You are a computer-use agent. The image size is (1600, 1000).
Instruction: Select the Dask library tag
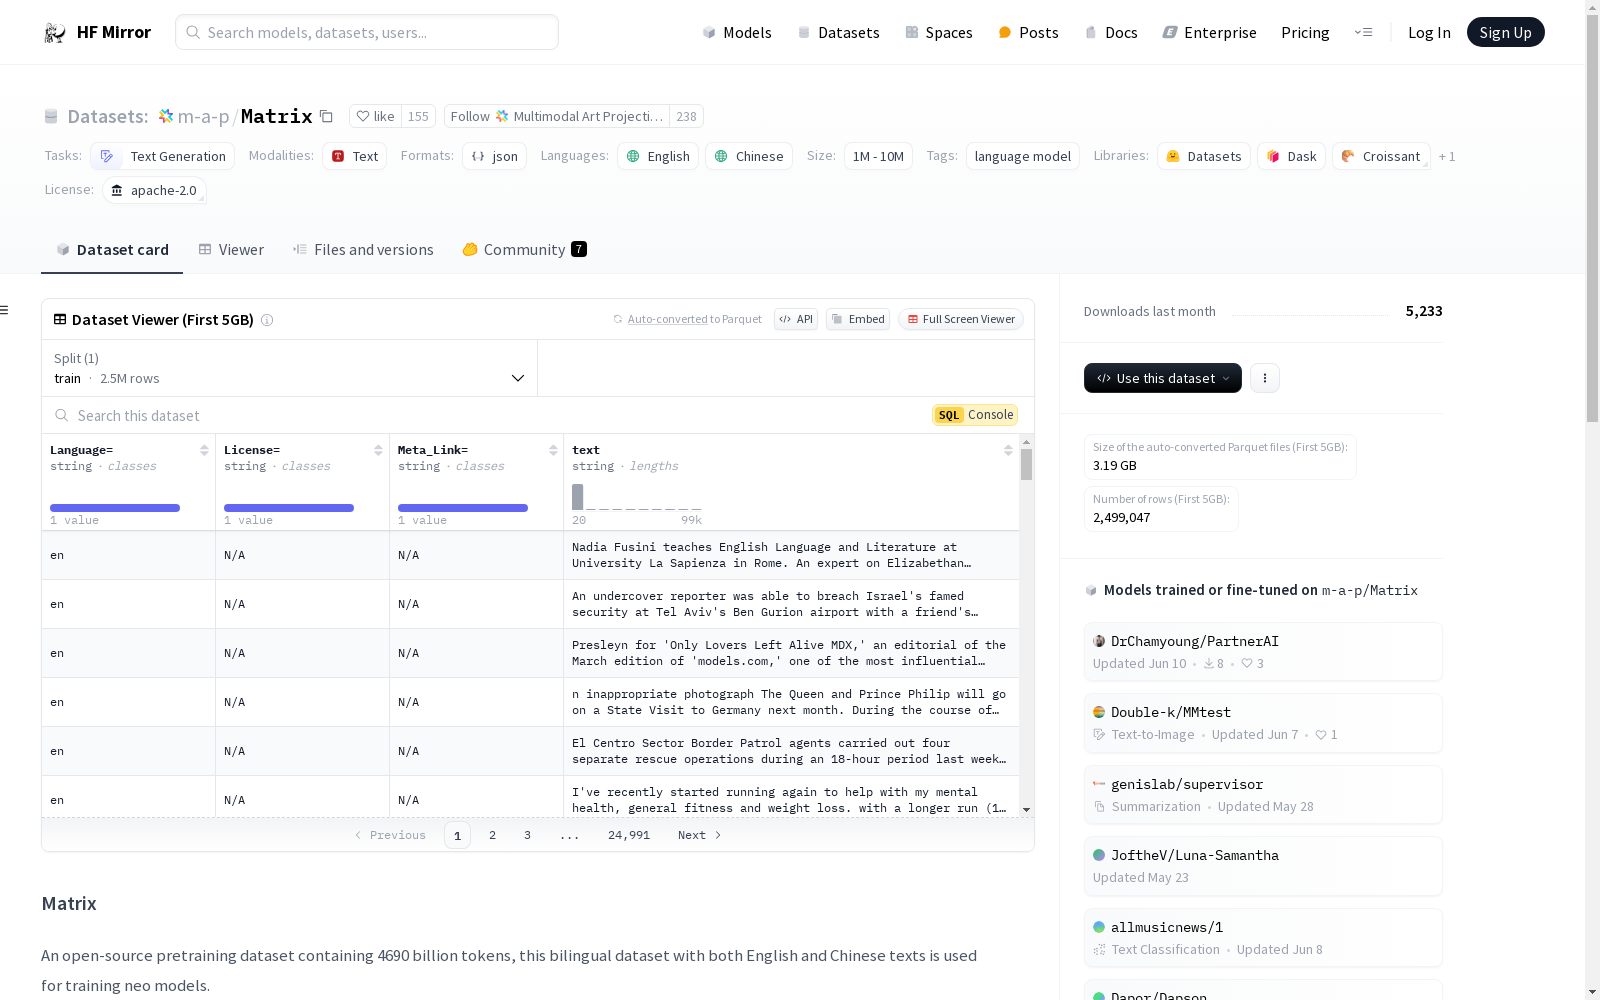tap(1291, 156)
